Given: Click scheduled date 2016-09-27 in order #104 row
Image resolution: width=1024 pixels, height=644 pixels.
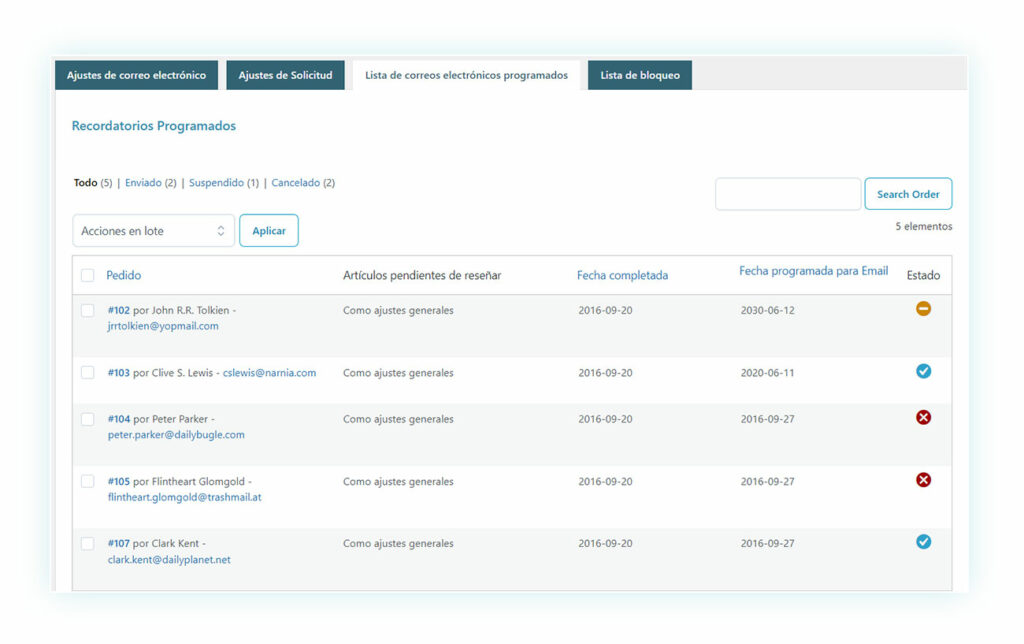Looking at the screenshot, I should click(x=767, y=419).
